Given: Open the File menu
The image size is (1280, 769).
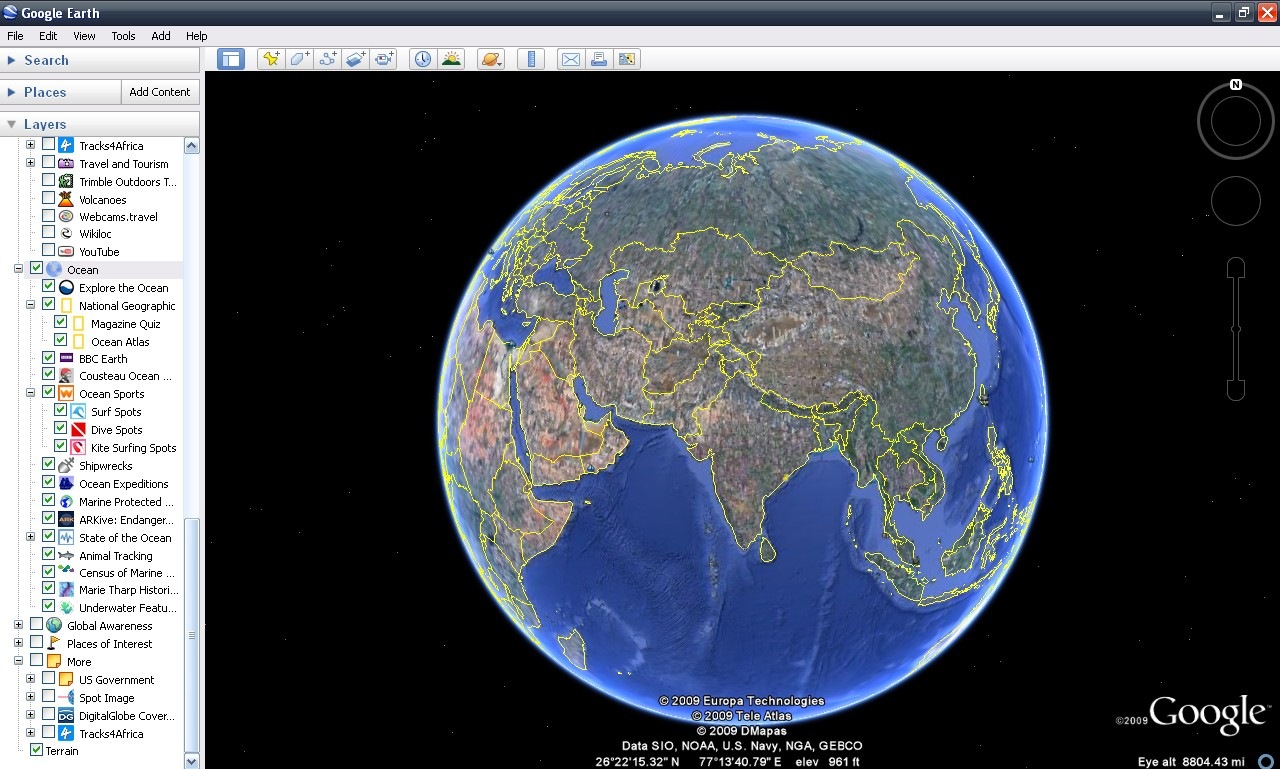Looking at the screenshot, I should (15, 36).
